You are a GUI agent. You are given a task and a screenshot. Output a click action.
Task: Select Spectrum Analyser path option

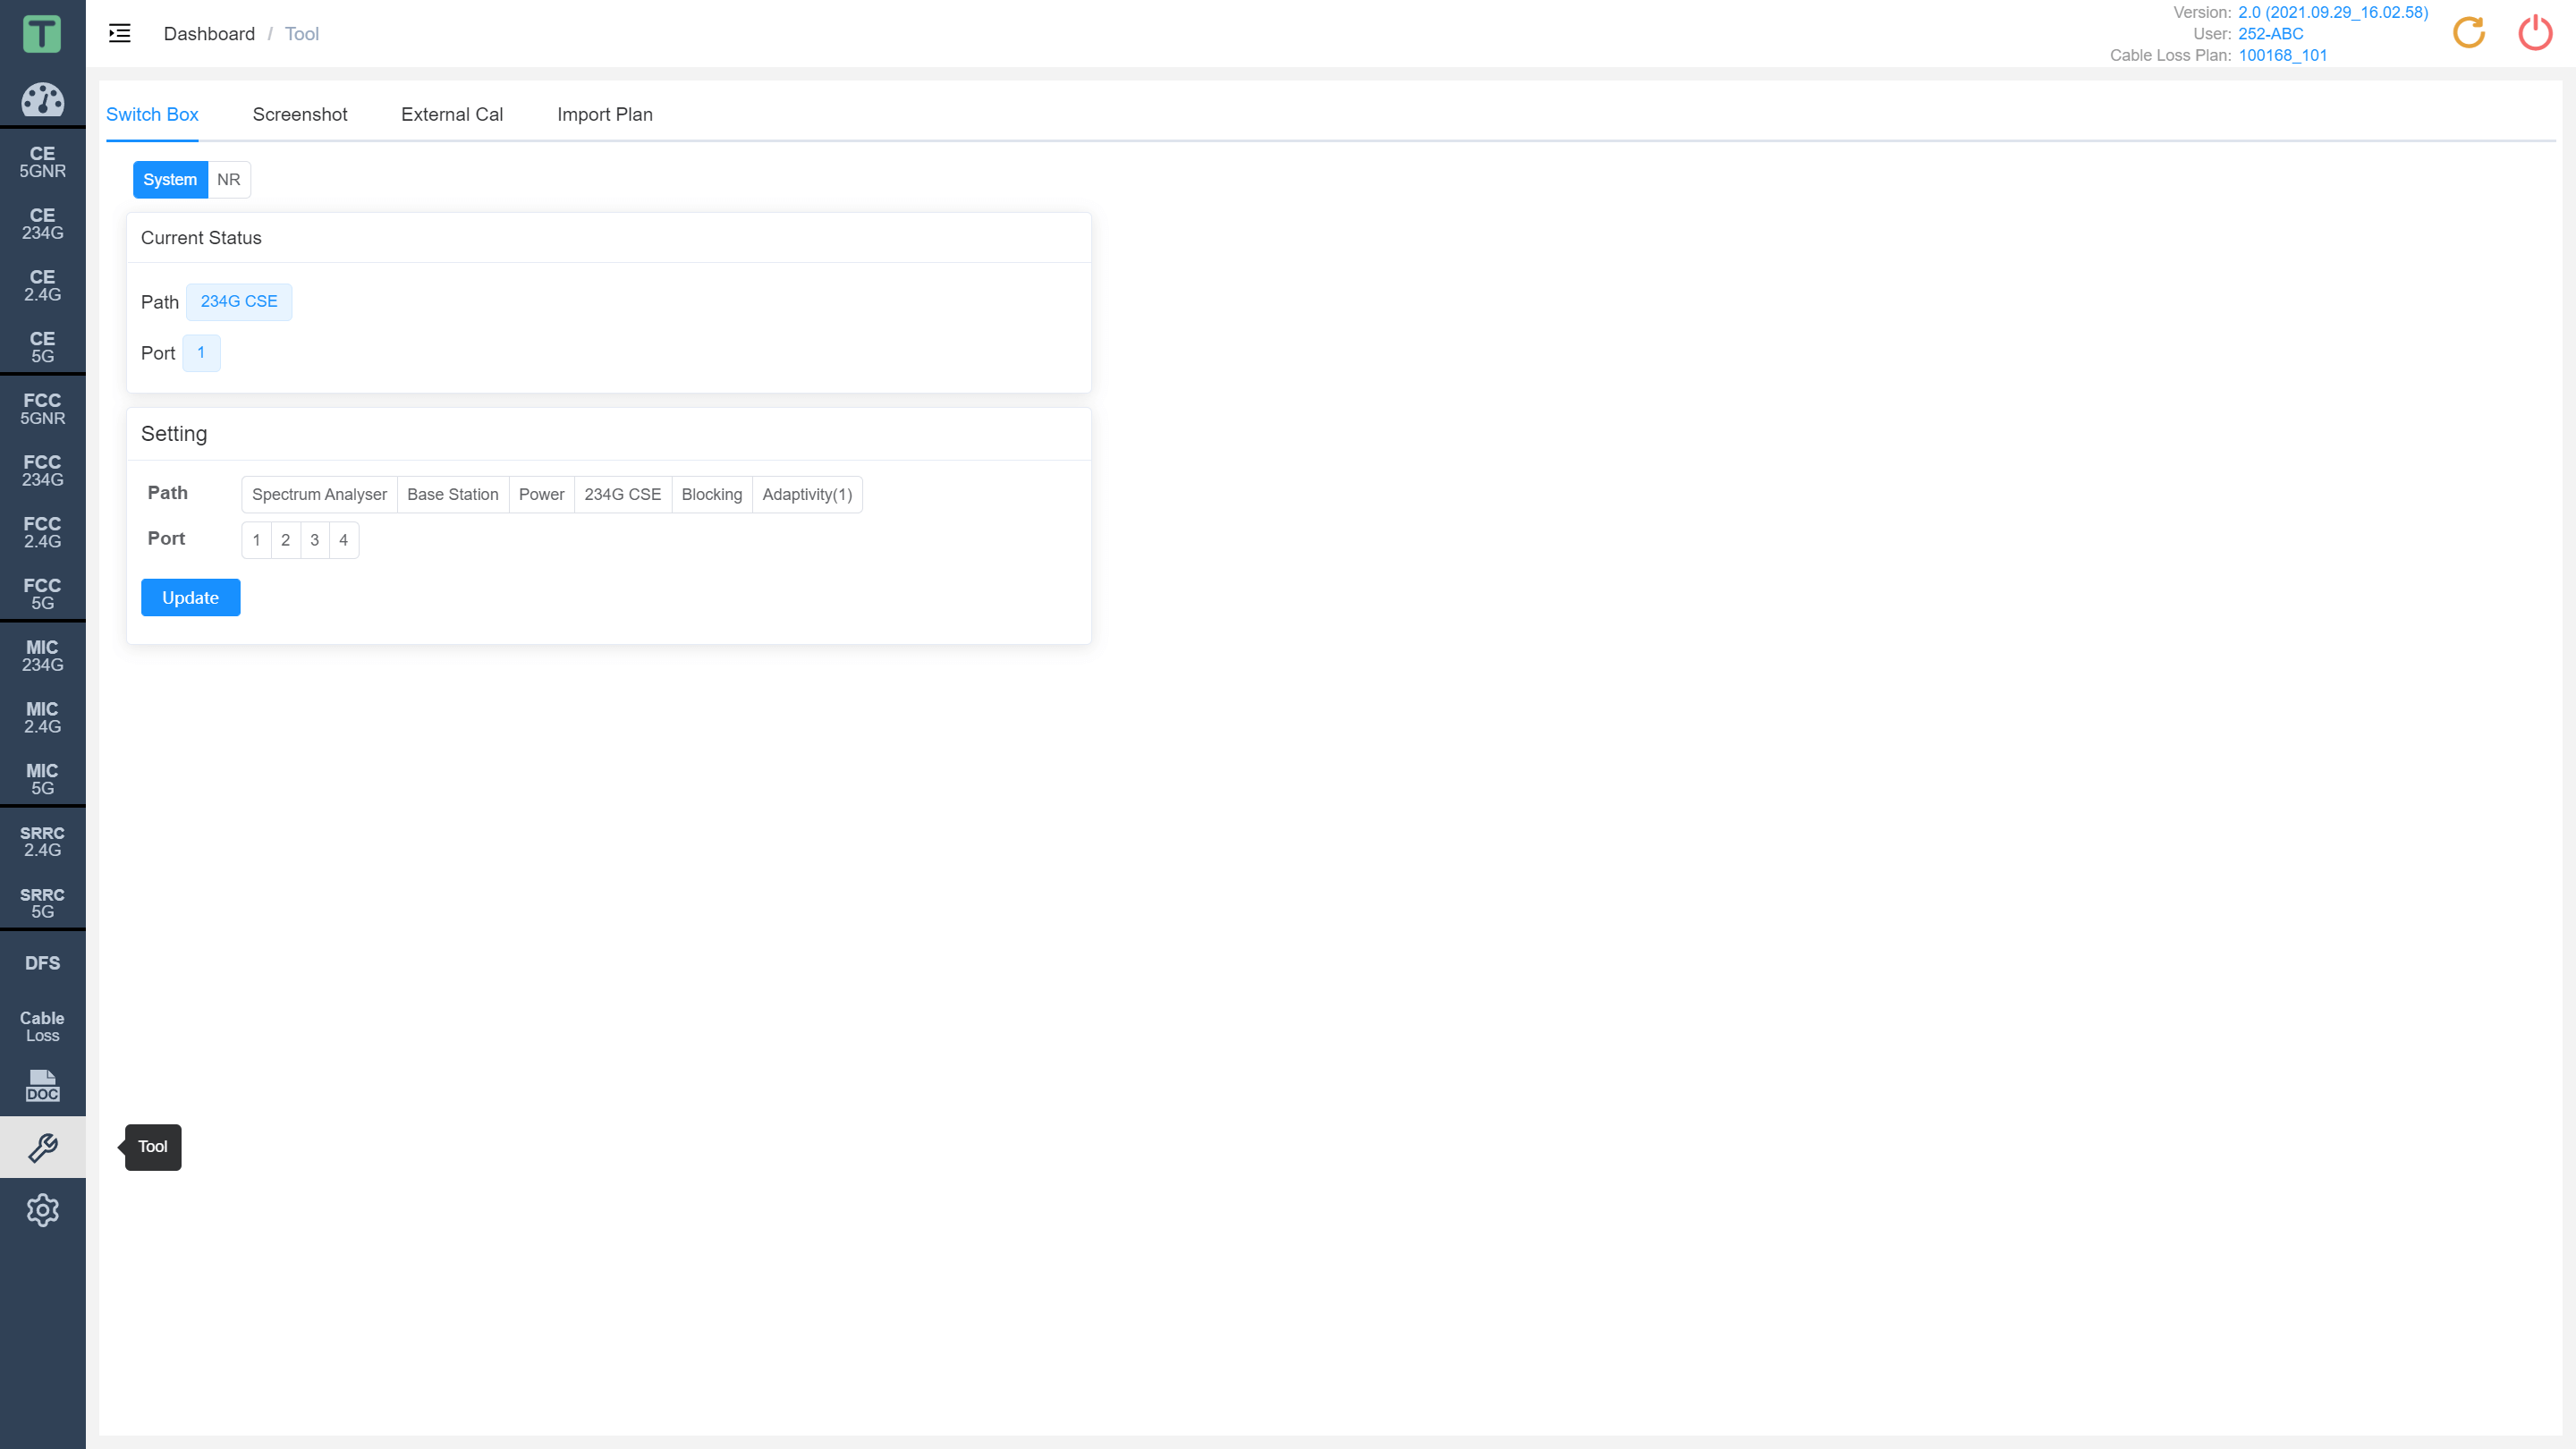click(318, 494)
